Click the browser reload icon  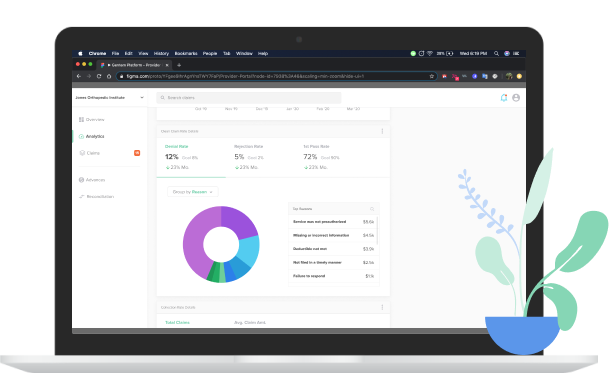pyautogui.click(x=99, y=77)
